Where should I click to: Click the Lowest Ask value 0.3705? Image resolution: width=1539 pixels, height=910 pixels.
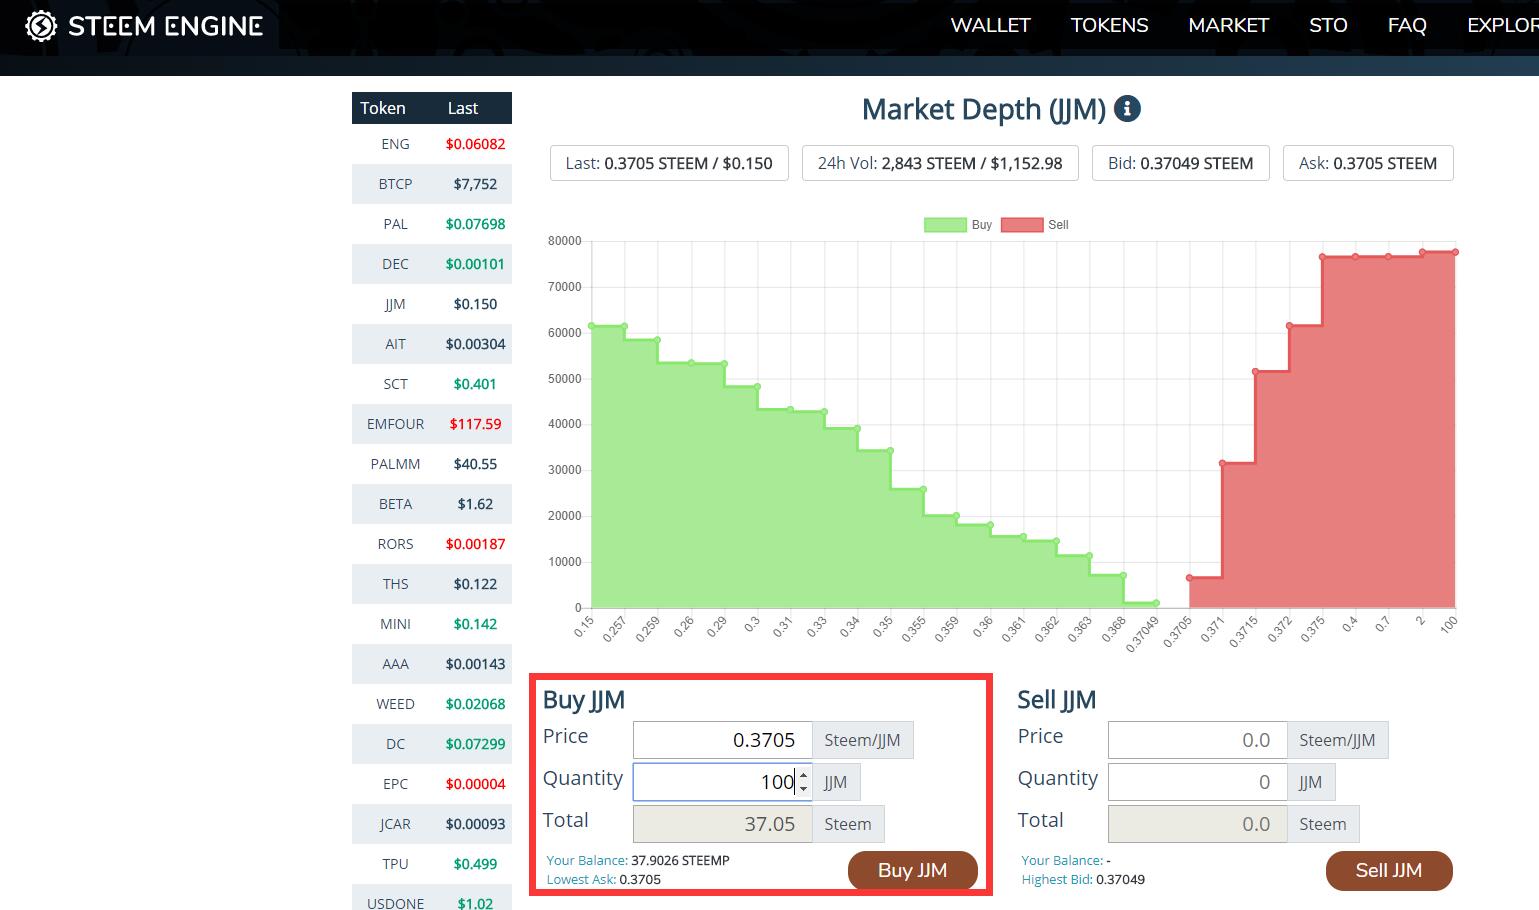coord(640,880)
